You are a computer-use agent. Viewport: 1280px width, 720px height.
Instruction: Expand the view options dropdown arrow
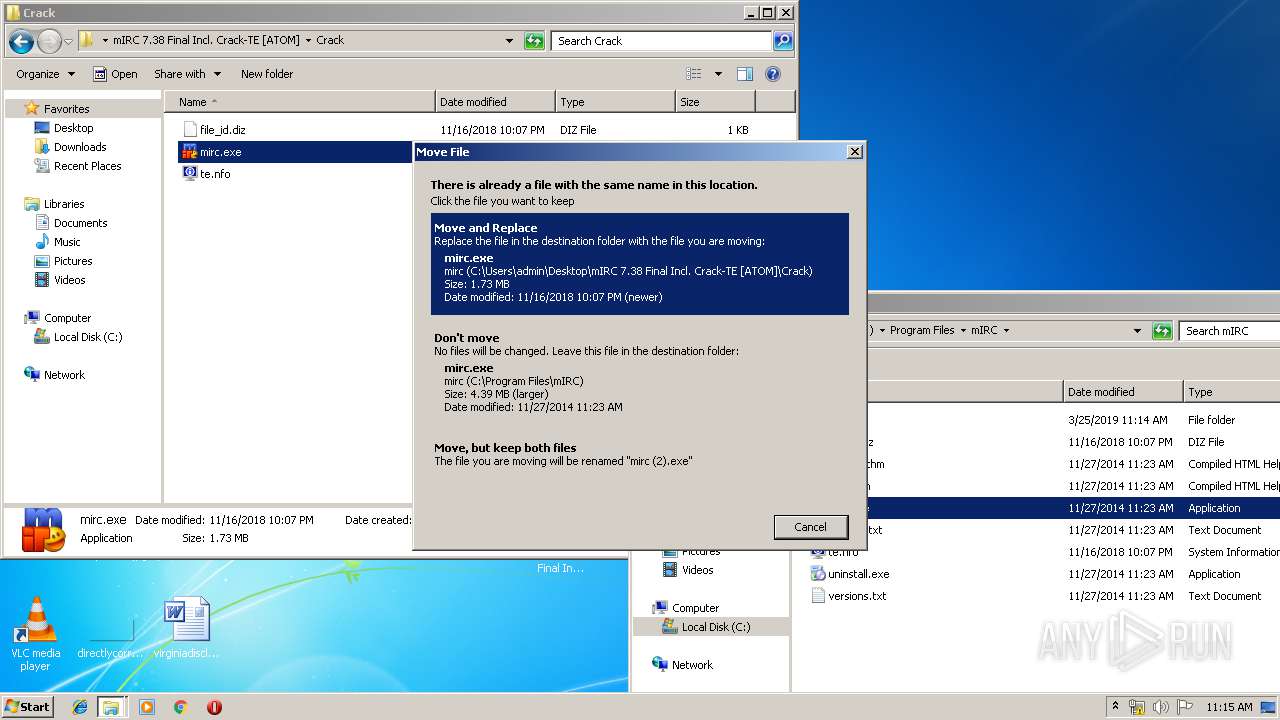tap(718, 74)
